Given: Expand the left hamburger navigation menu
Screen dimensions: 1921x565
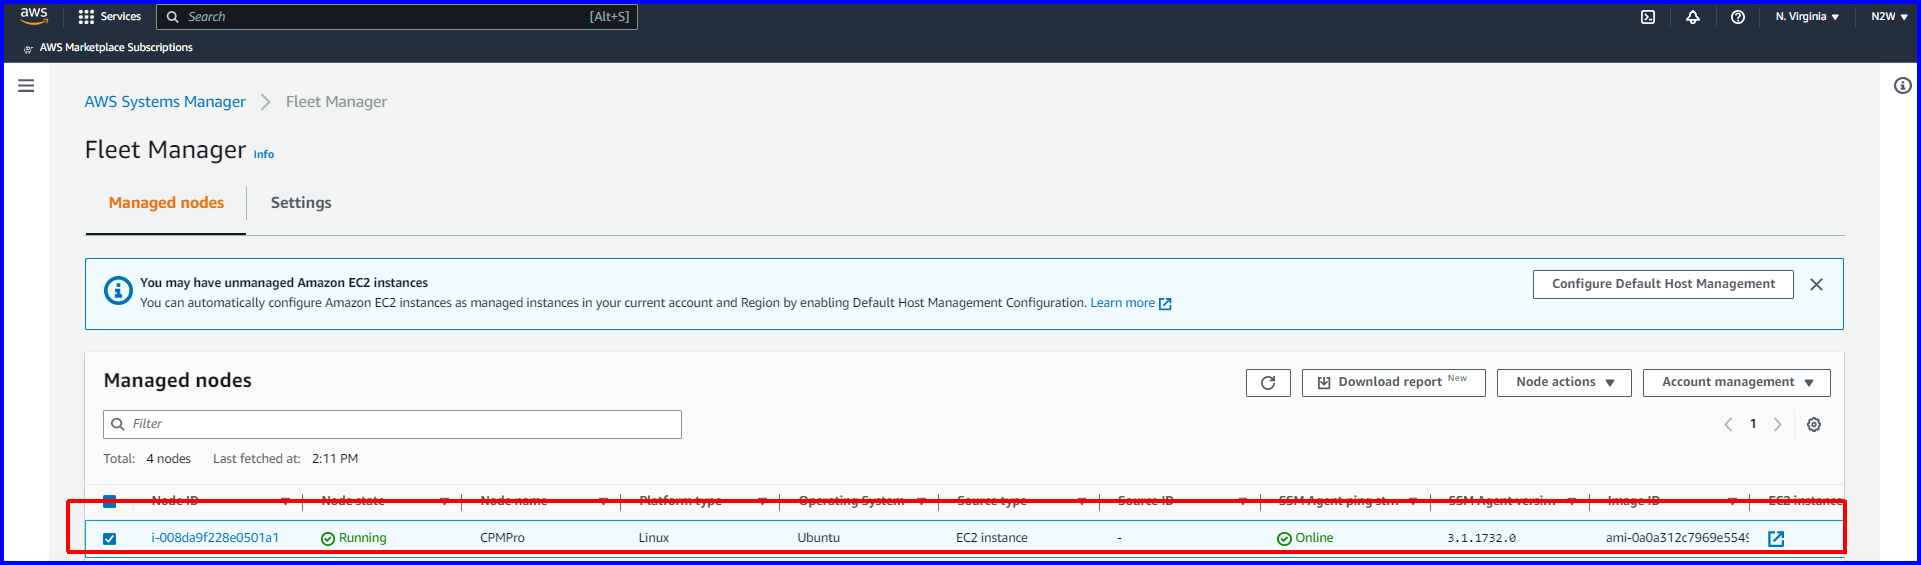Looking at the screenshot, I should [26, 86].
